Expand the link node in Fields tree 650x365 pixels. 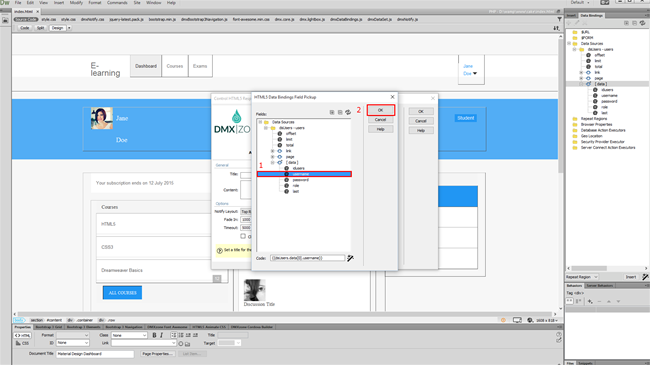[272, 151]
